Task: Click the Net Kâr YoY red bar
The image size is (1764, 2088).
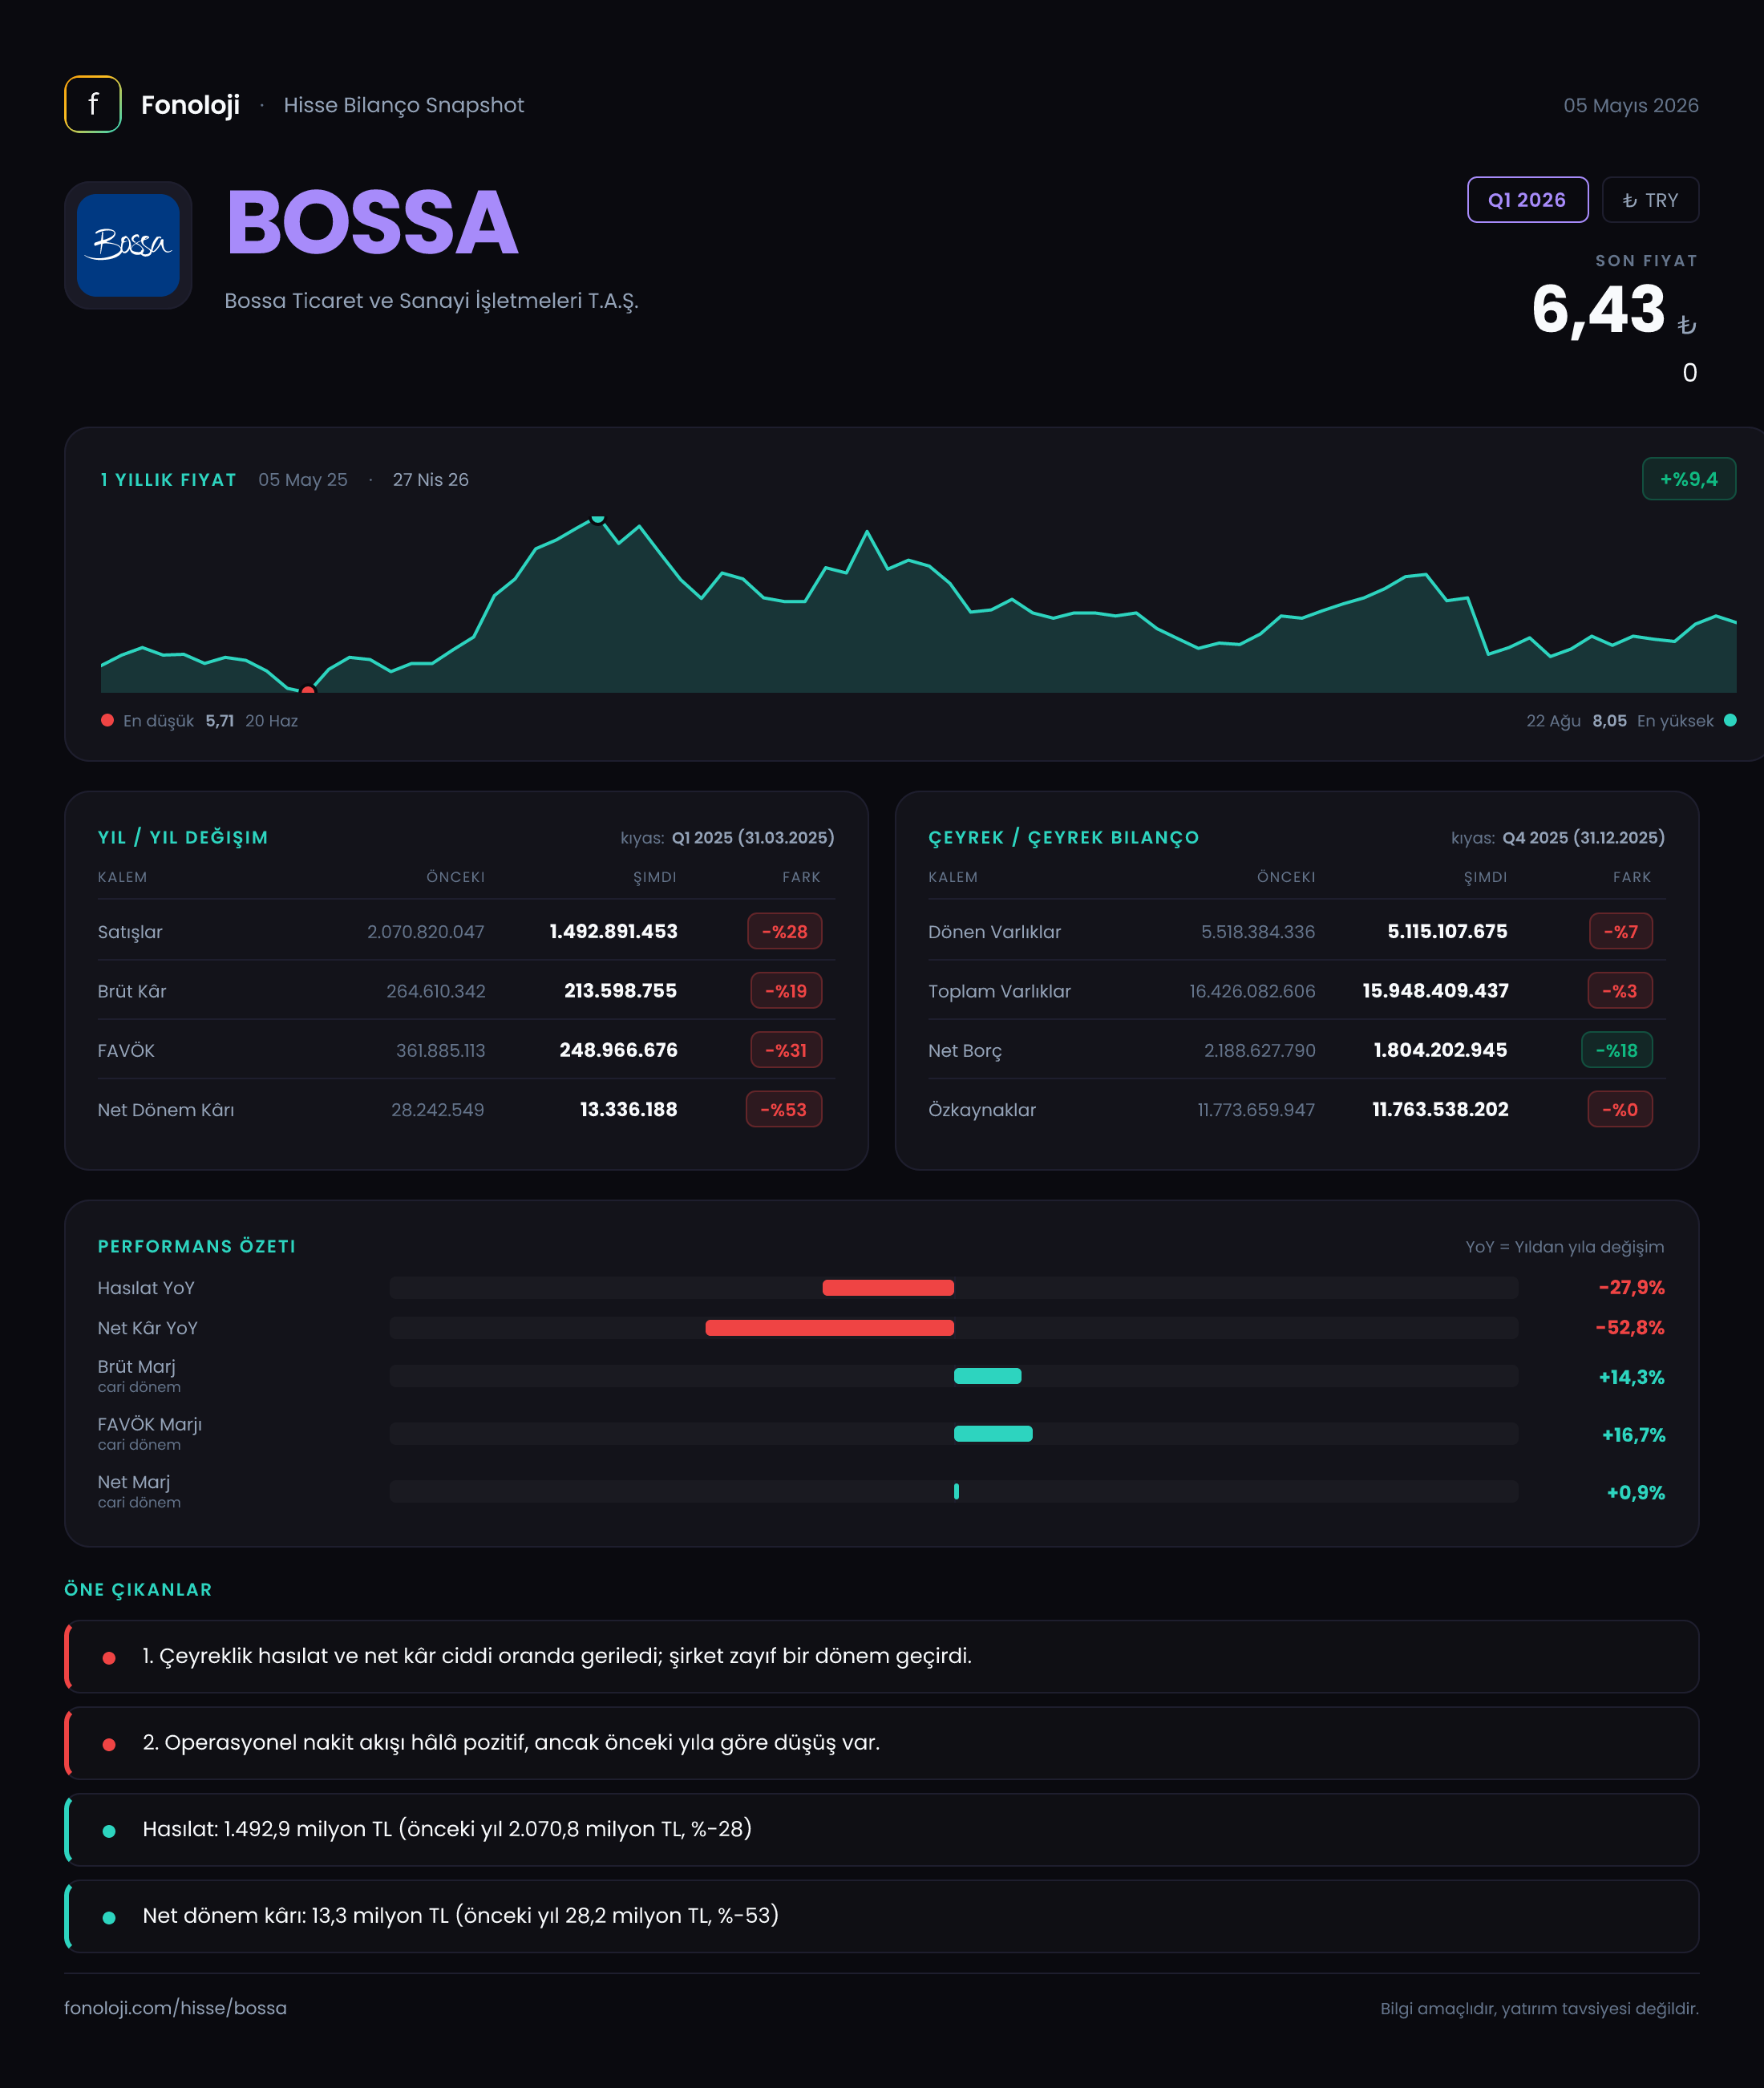Action: click(x=829, y=1328)
